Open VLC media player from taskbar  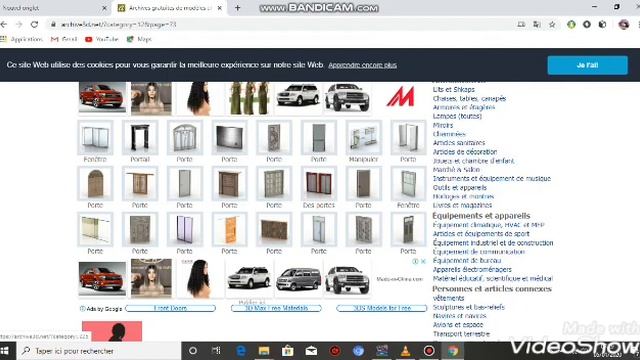coord(405,351)
